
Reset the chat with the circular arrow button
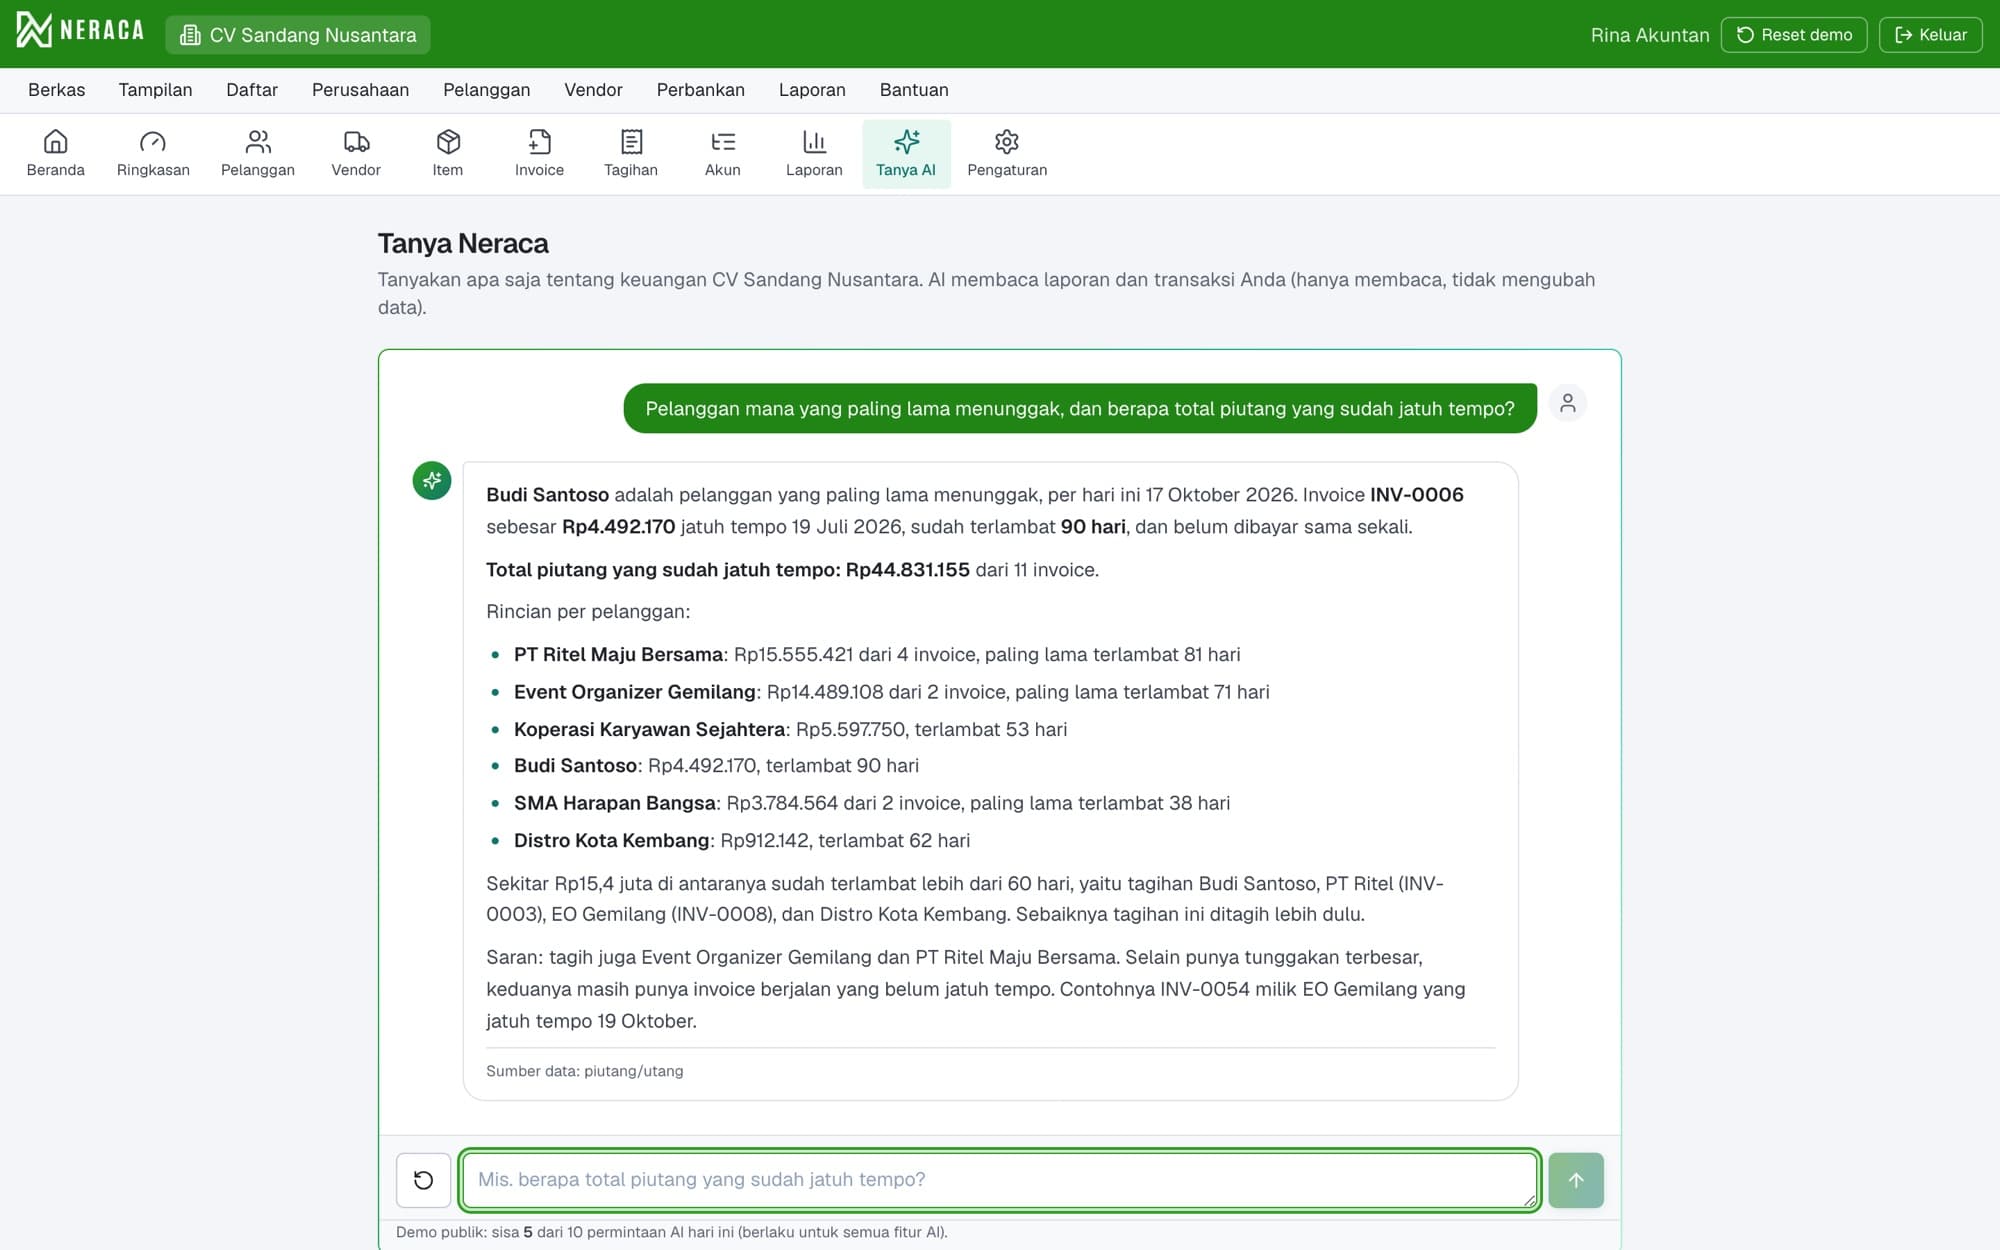pos(423,1180)
